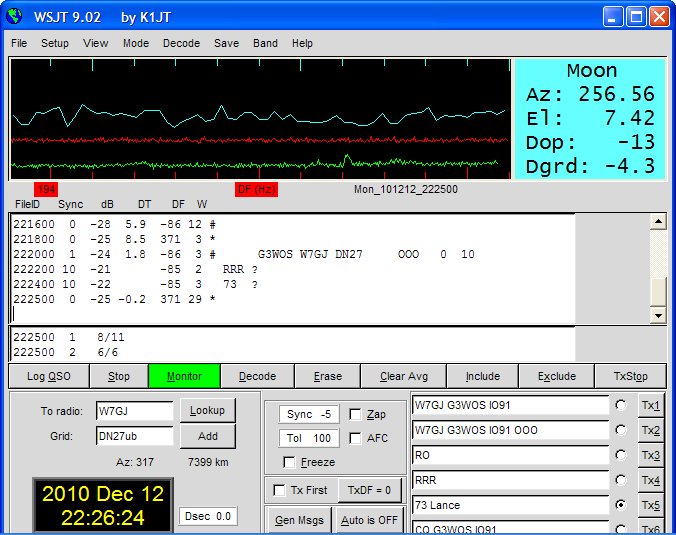Viewport: 676px width, 535px height.
Task: Click the To radio field containing W7GJ
Action: coord(135,411)
